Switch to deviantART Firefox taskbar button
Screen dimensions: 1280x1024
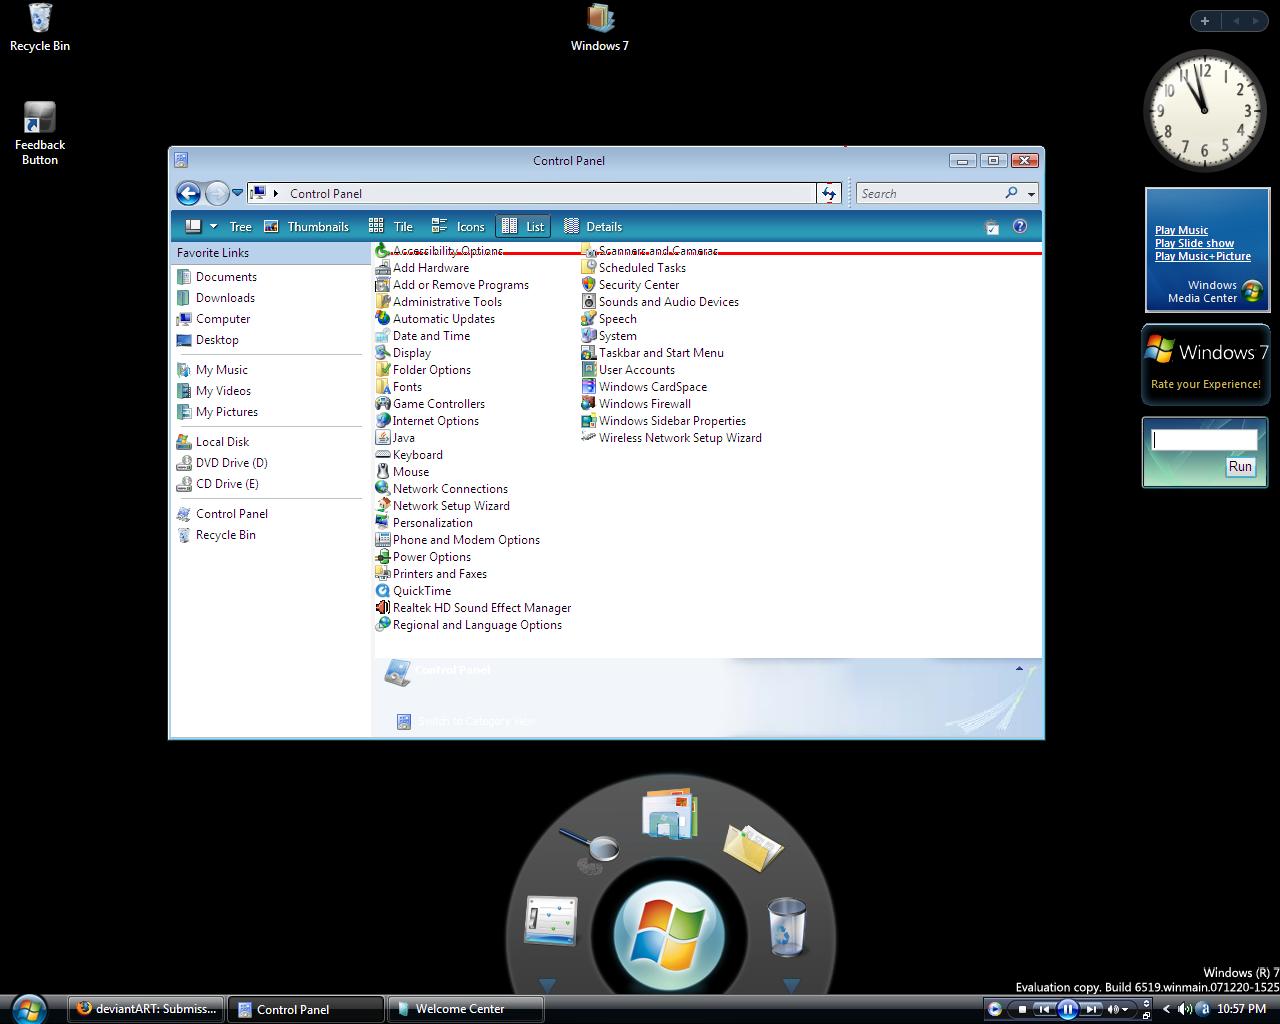[147, 1009]
